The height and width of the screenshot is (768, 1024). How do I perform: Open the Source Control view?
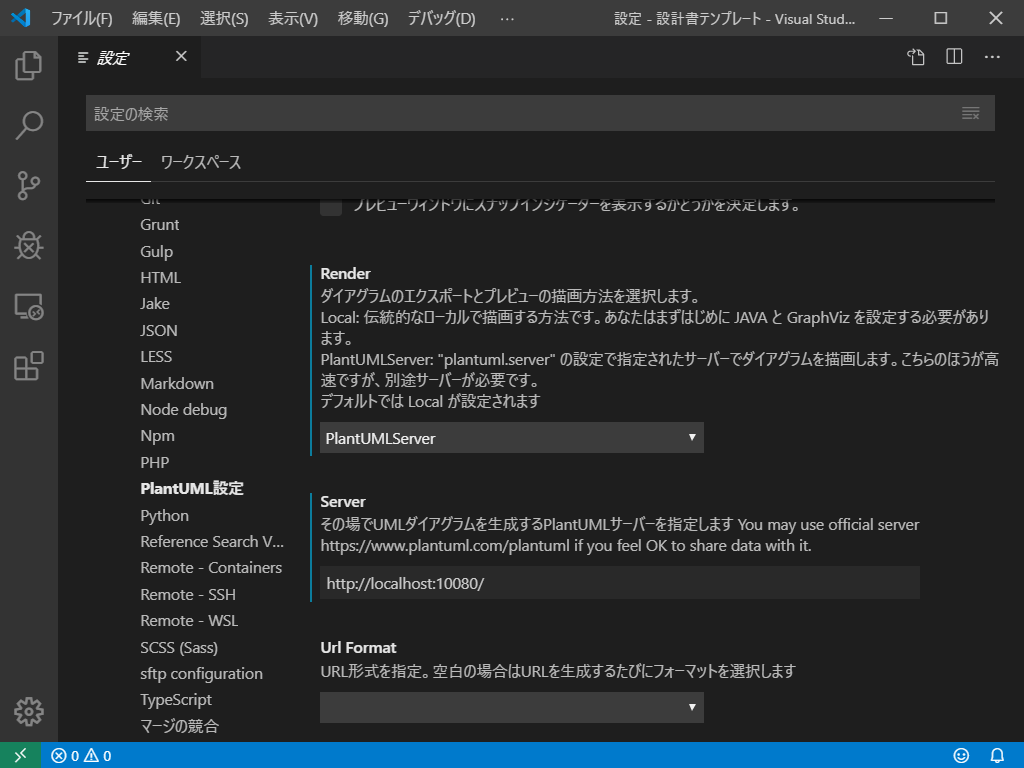(x=29, y=185)
